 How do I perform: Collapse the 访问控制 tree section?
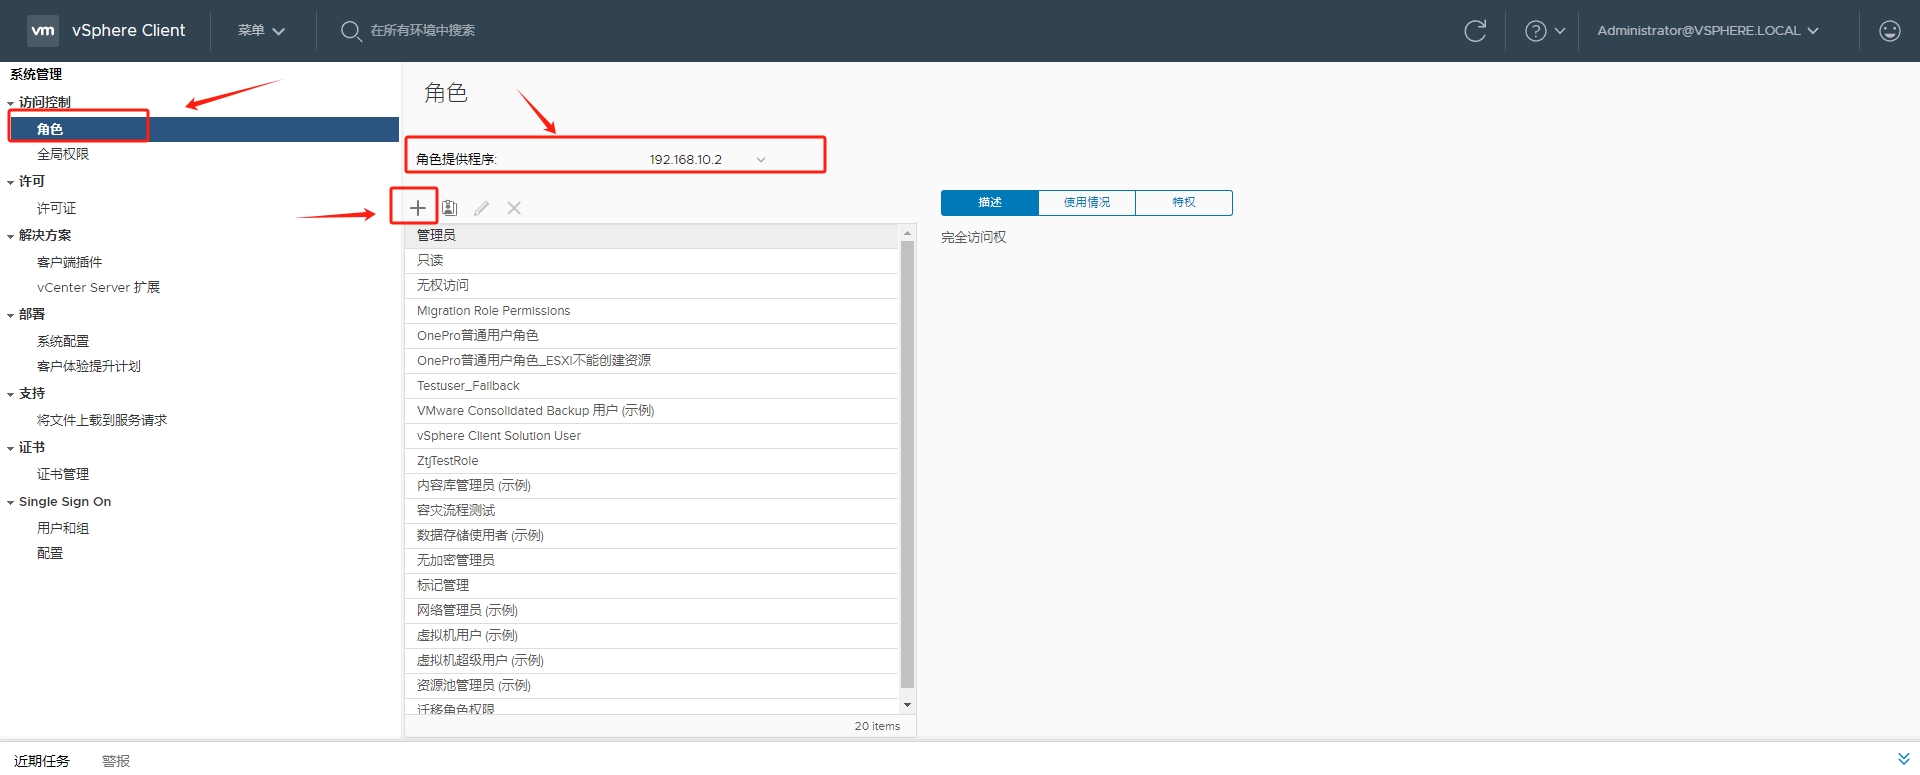point(11,103)
